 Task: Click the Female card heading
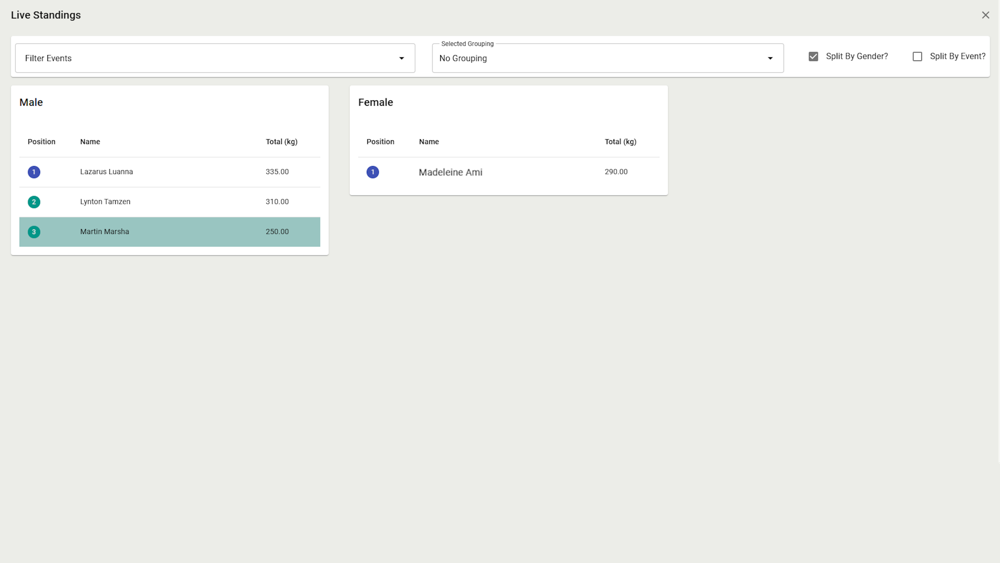coord(376,102)
